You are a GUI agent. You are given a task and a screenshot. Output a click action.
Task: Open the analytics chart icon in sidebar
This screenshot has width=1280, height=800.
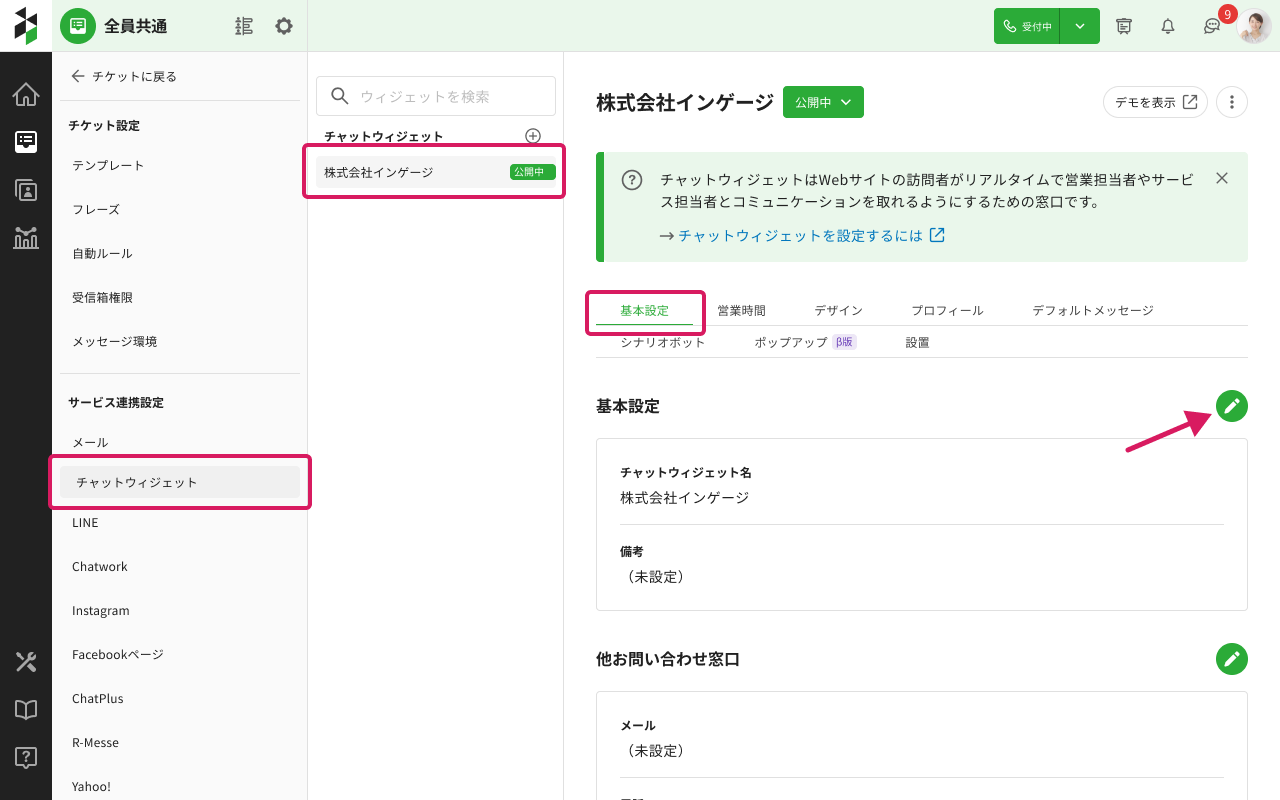pos(26,238)
